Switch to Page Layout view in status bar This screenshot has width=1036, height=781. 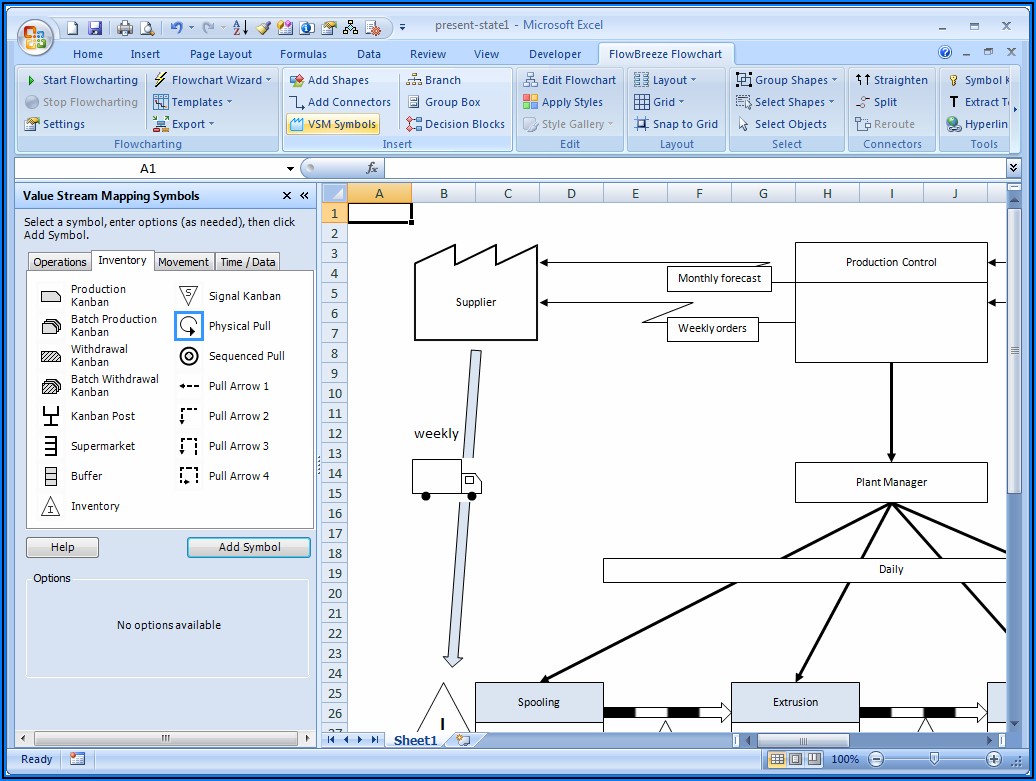coord(795,760)
